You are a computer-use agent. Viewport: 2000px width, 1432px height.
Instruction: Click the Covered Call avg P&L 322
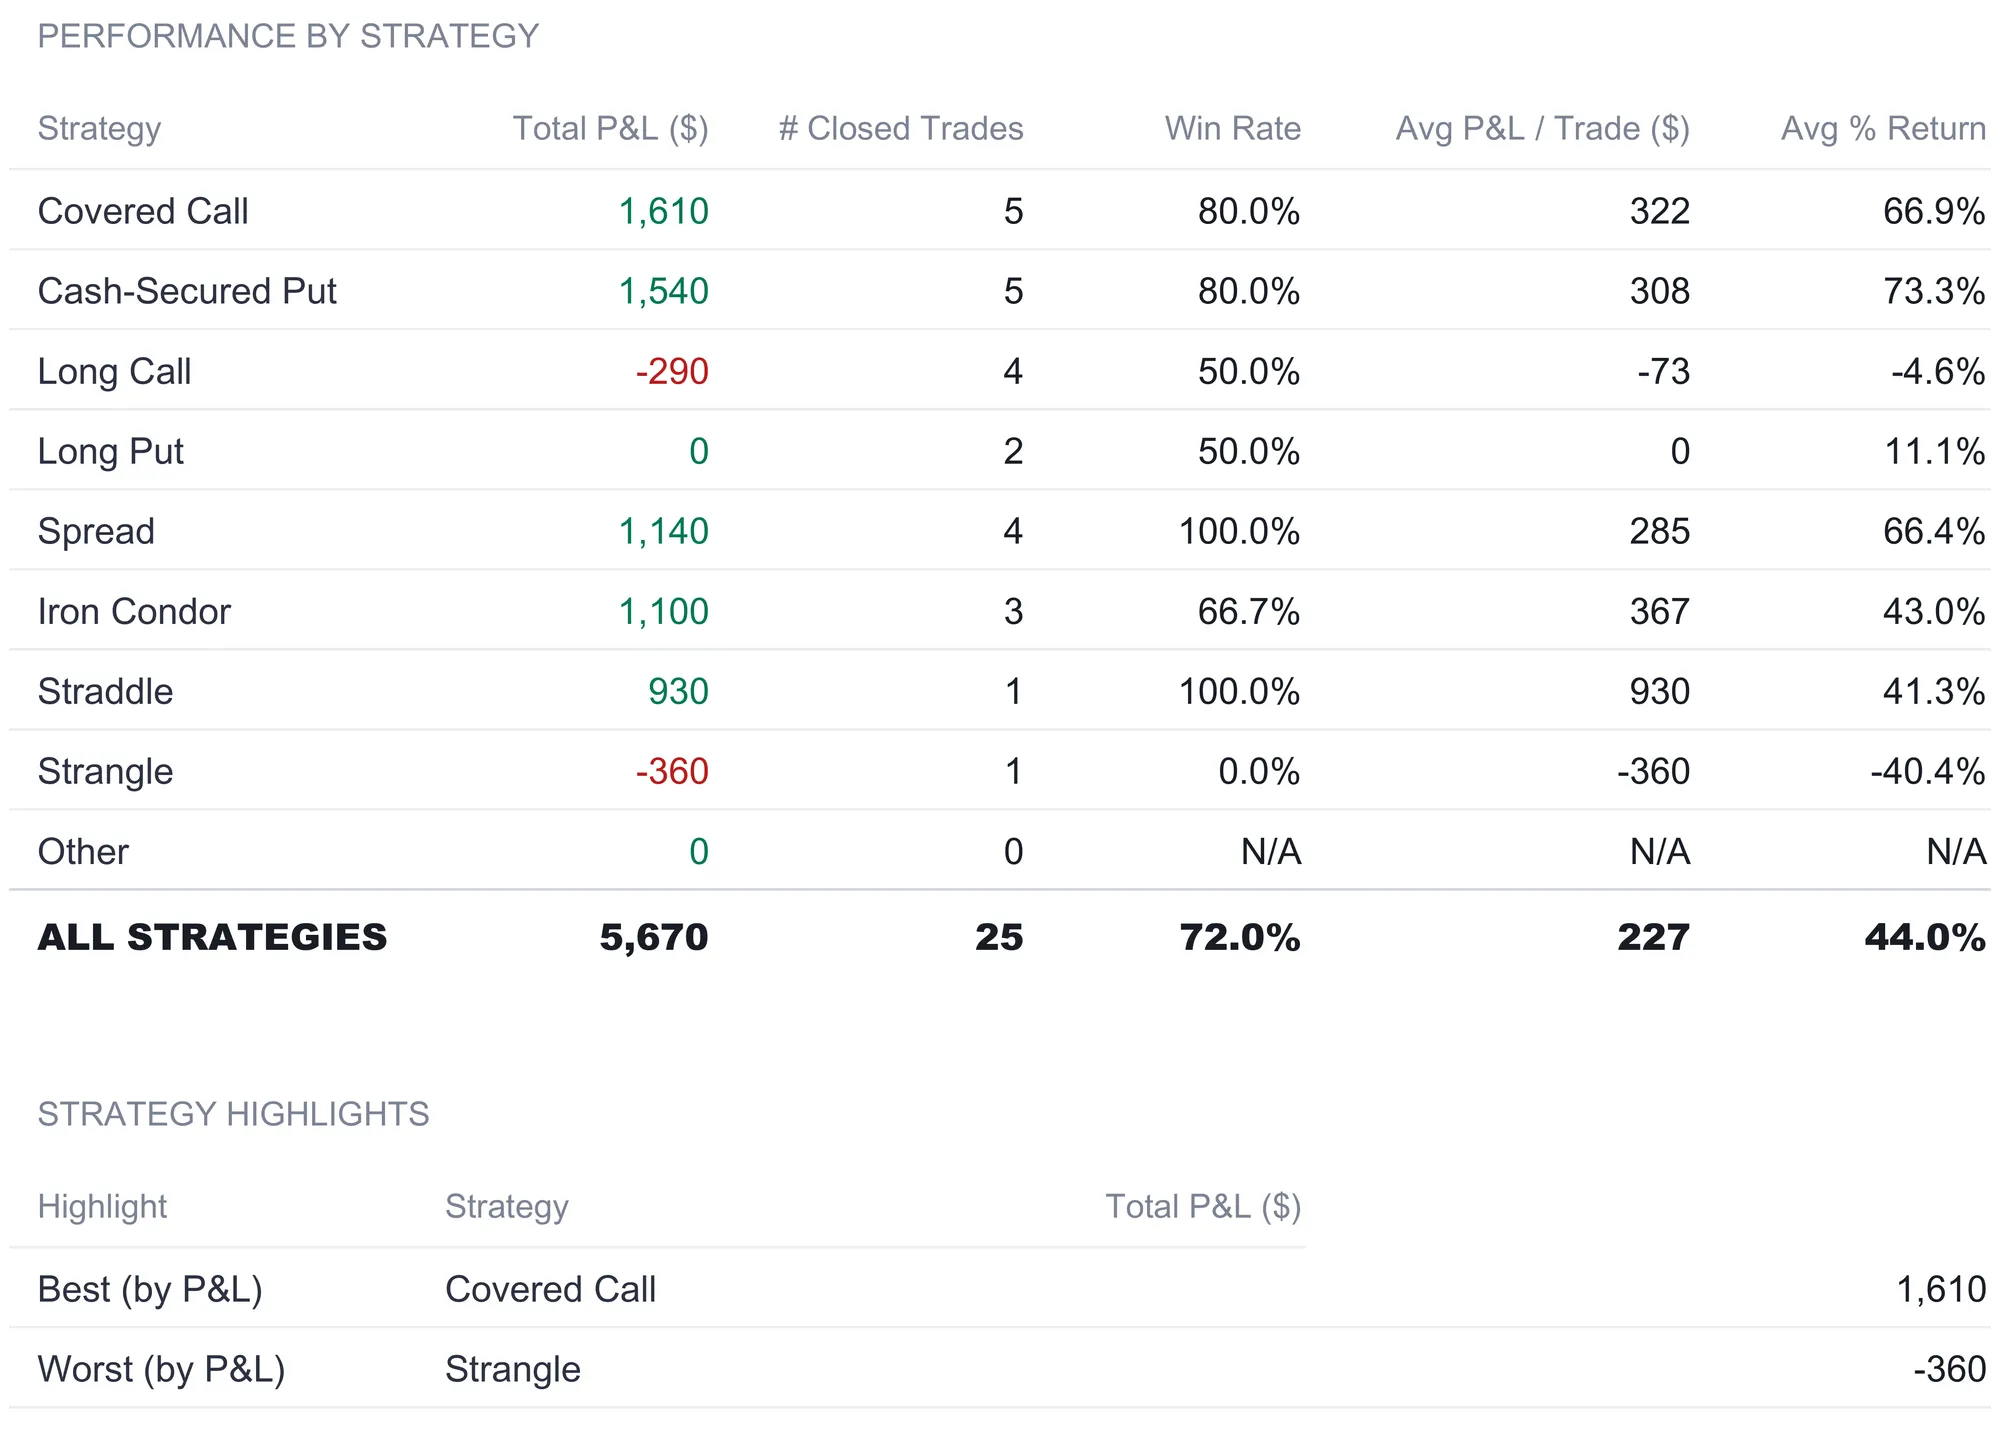click(x=1660, y=211)
